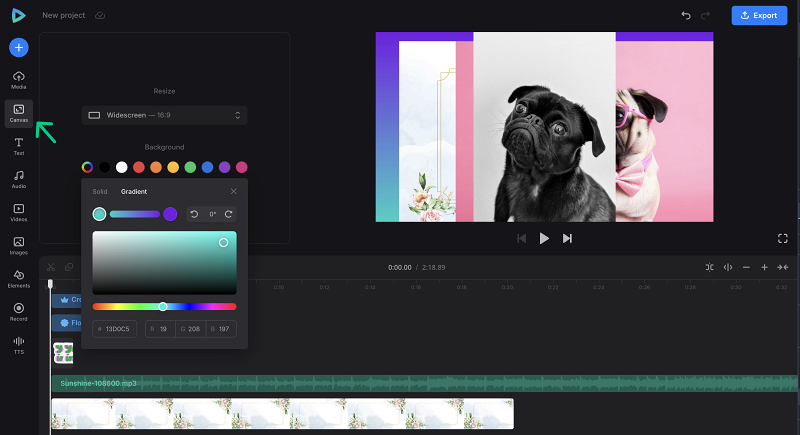Skip to the previous clip
Viewport: 800px width, 435px height.
(521, 238)
